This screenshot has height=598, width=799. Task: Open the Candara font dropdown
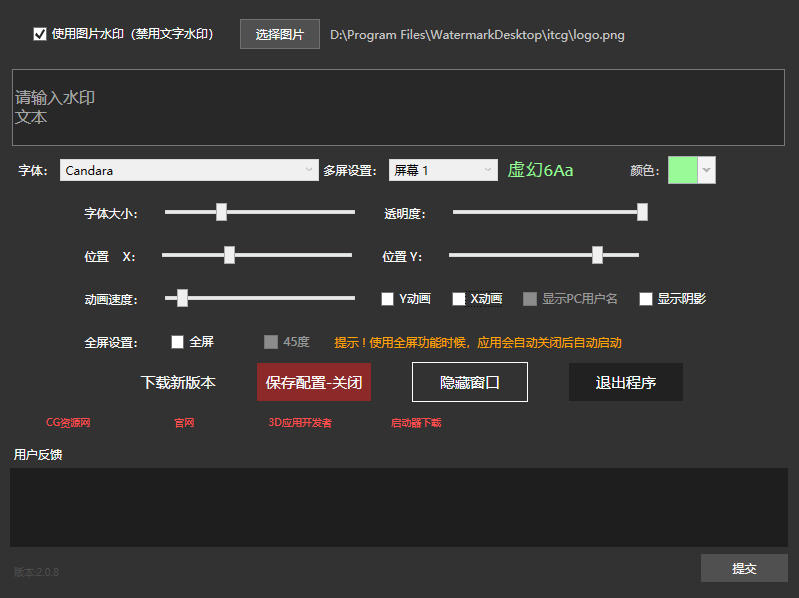pos(189,170)
